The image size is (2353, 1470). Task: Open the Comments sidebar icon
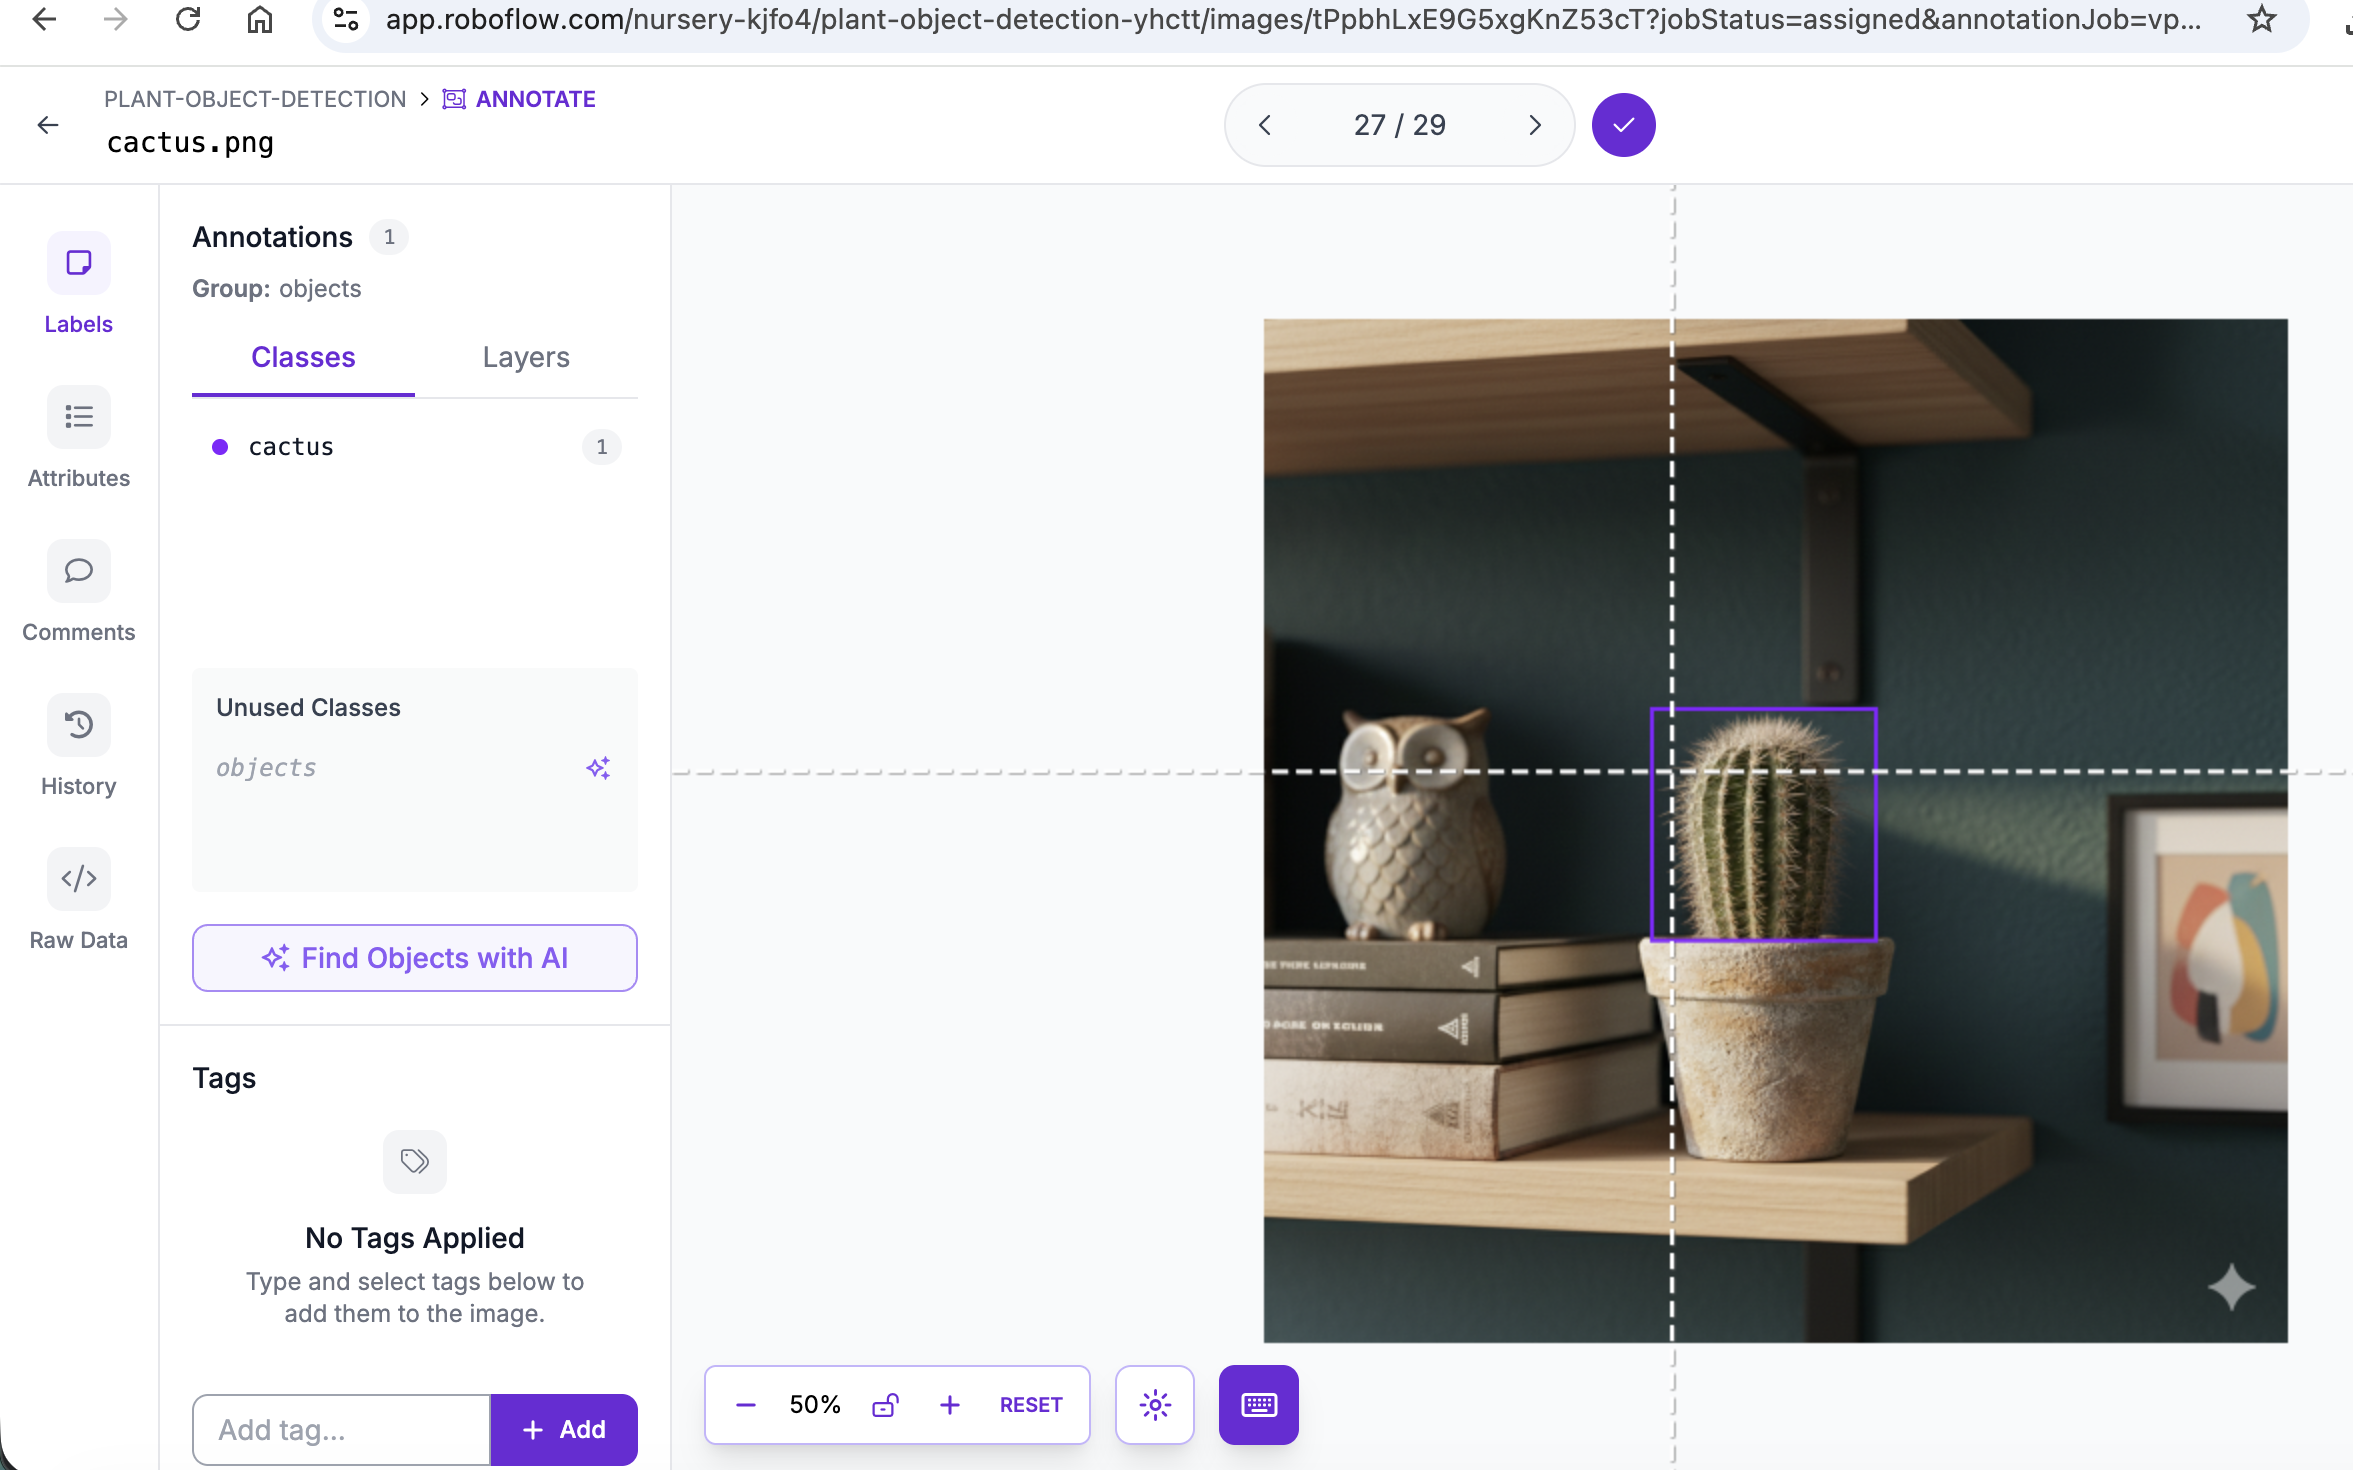coord(78,571)
